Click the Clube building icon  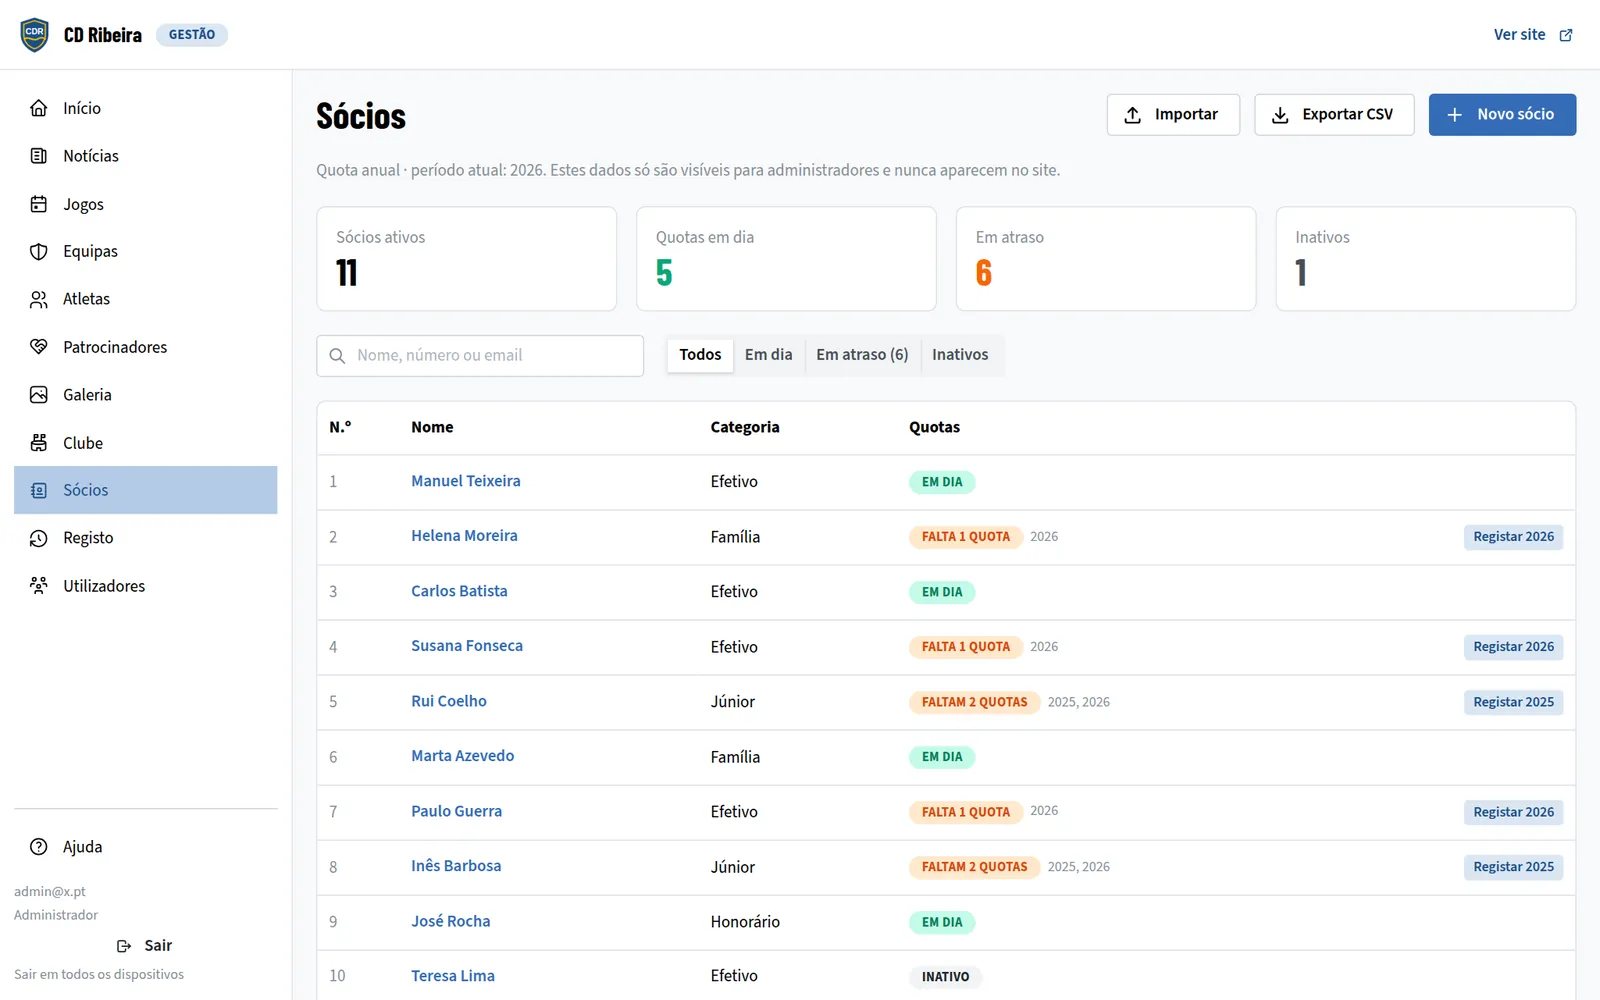[39, 443]
